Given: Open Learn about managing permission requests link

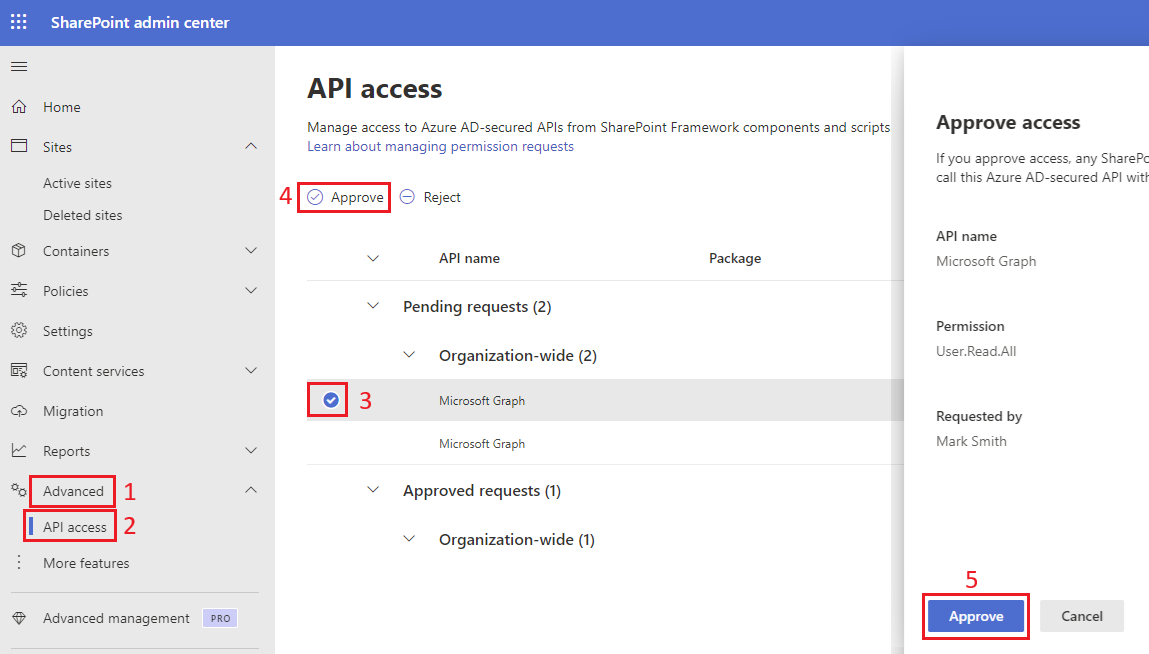Looking at the screenshot, I should [440, 146].
